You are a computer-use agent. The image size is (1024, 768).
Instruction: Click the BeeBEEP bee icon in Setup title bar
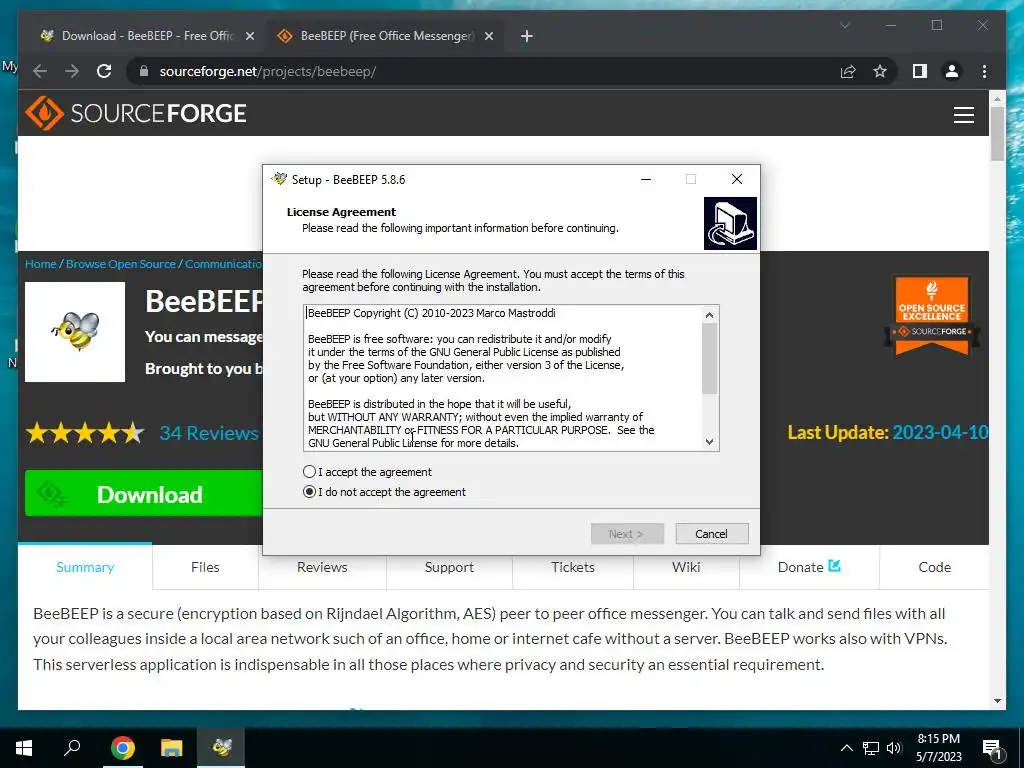pyautogui.click(x=279, y=179)
